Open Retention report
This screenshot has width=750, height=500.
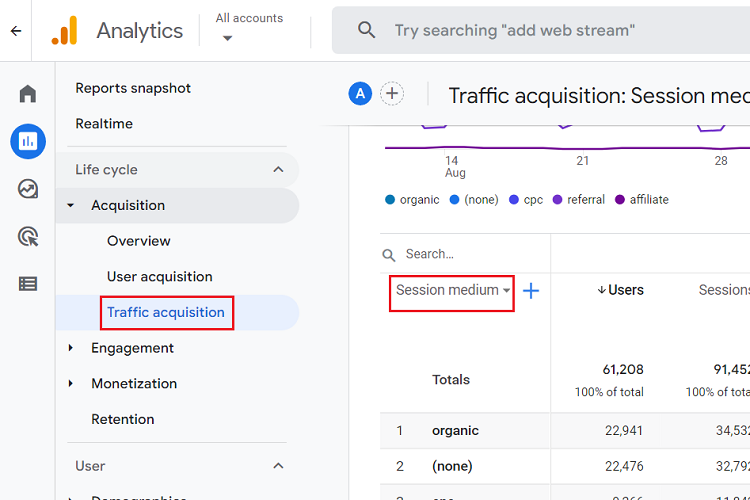coord(123,419)
